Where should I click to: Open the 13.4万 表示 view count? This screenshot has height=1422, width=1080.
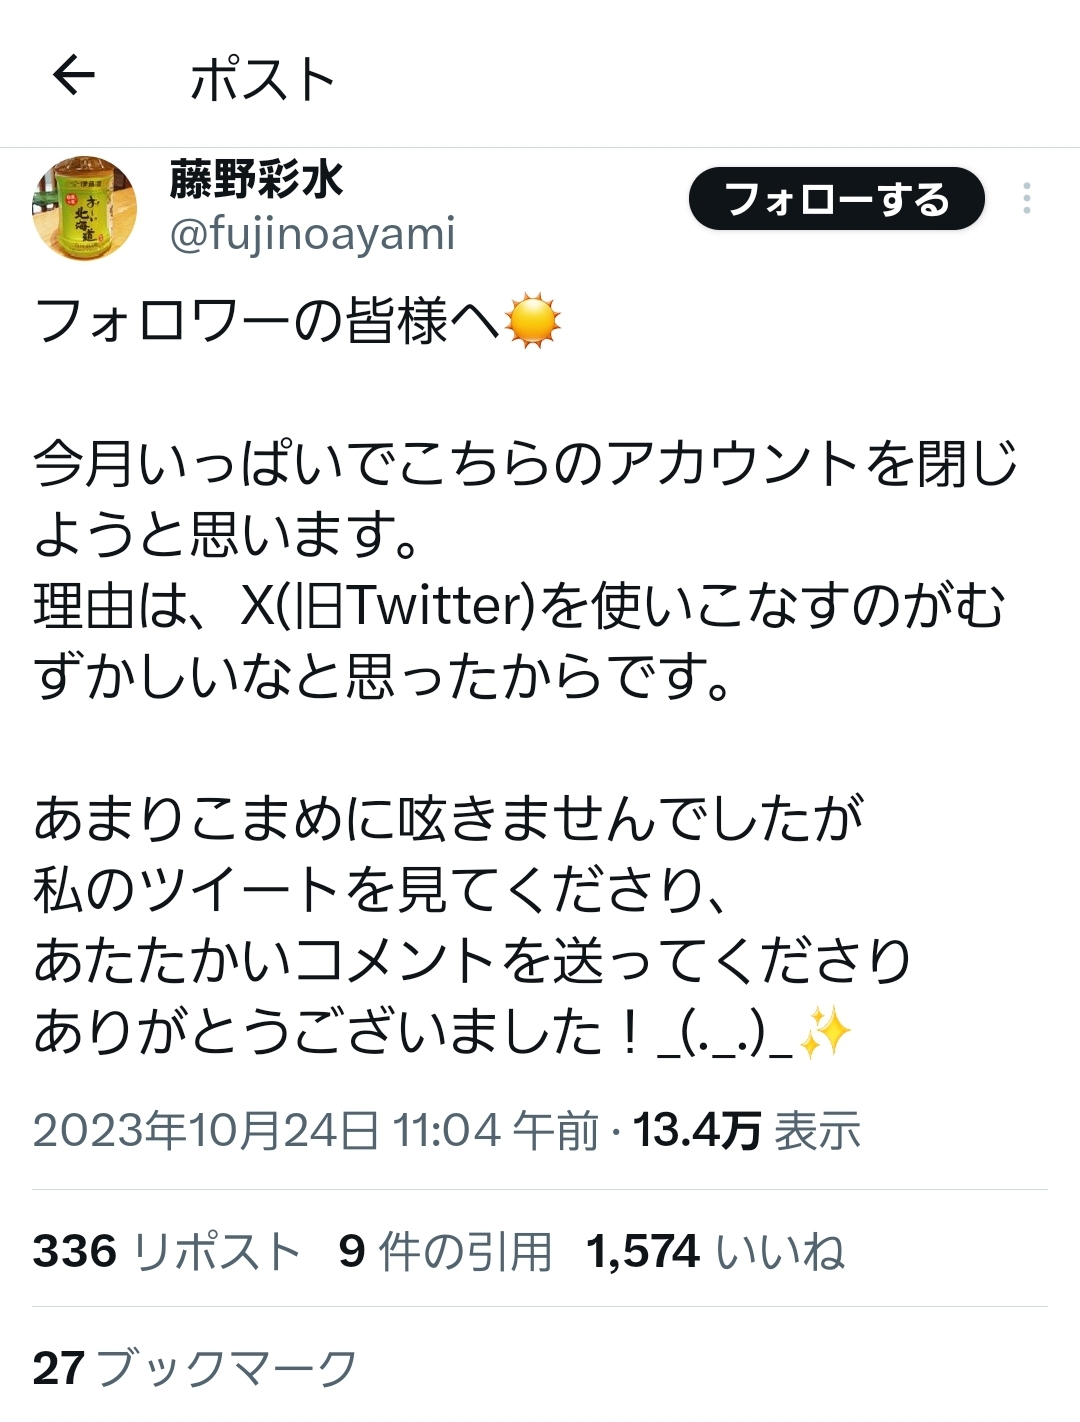(x=747, y=1131)
